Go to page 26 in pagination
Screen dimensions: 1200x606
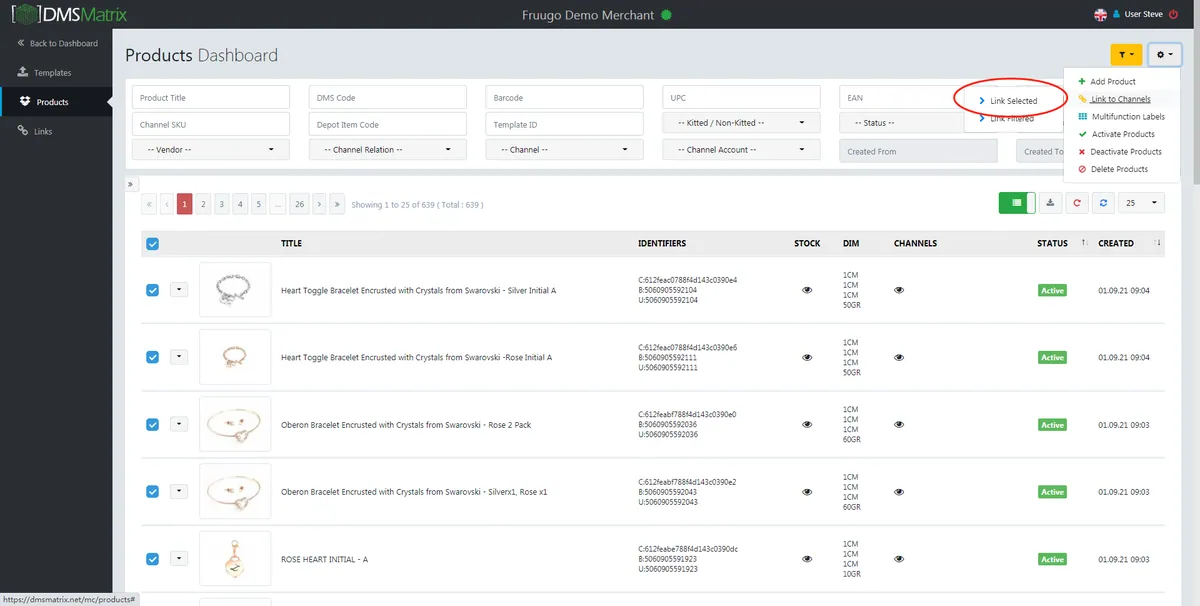(x=299, y=204)
